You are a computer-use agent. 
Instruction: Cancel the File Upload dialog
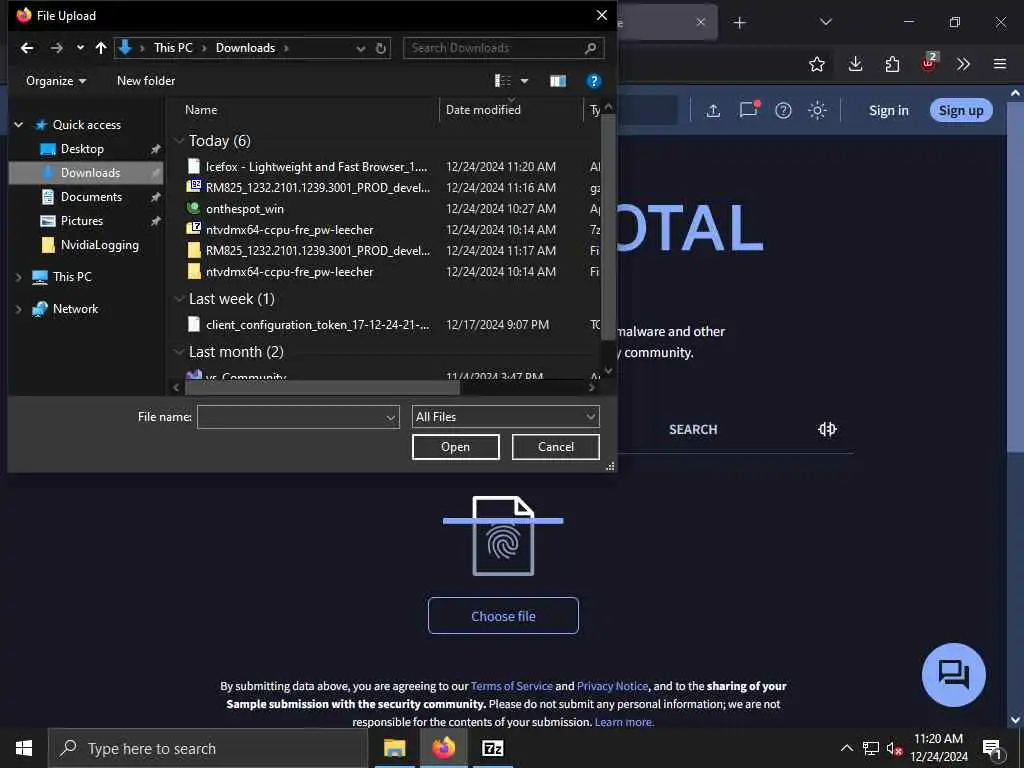pos(555,447)
